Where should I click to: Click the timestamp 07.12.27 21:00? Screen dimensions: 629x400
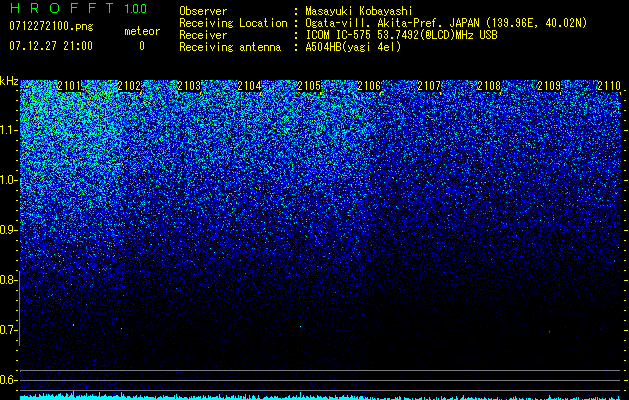pyautogui.click(x=51, y=46)
